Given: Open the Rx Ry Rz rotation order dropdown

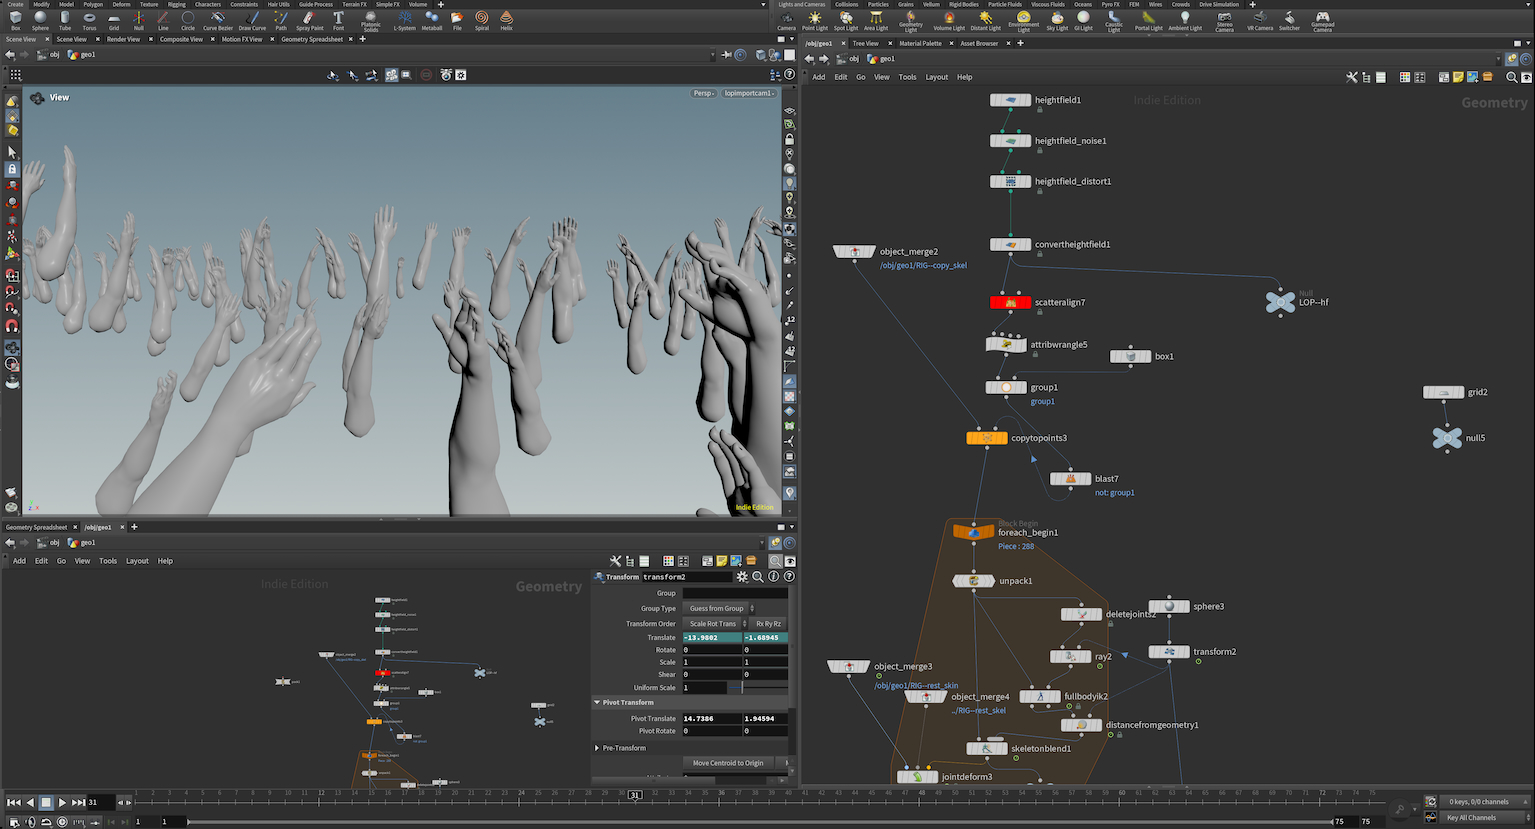Looking at the screenshot, I should 769,624.
